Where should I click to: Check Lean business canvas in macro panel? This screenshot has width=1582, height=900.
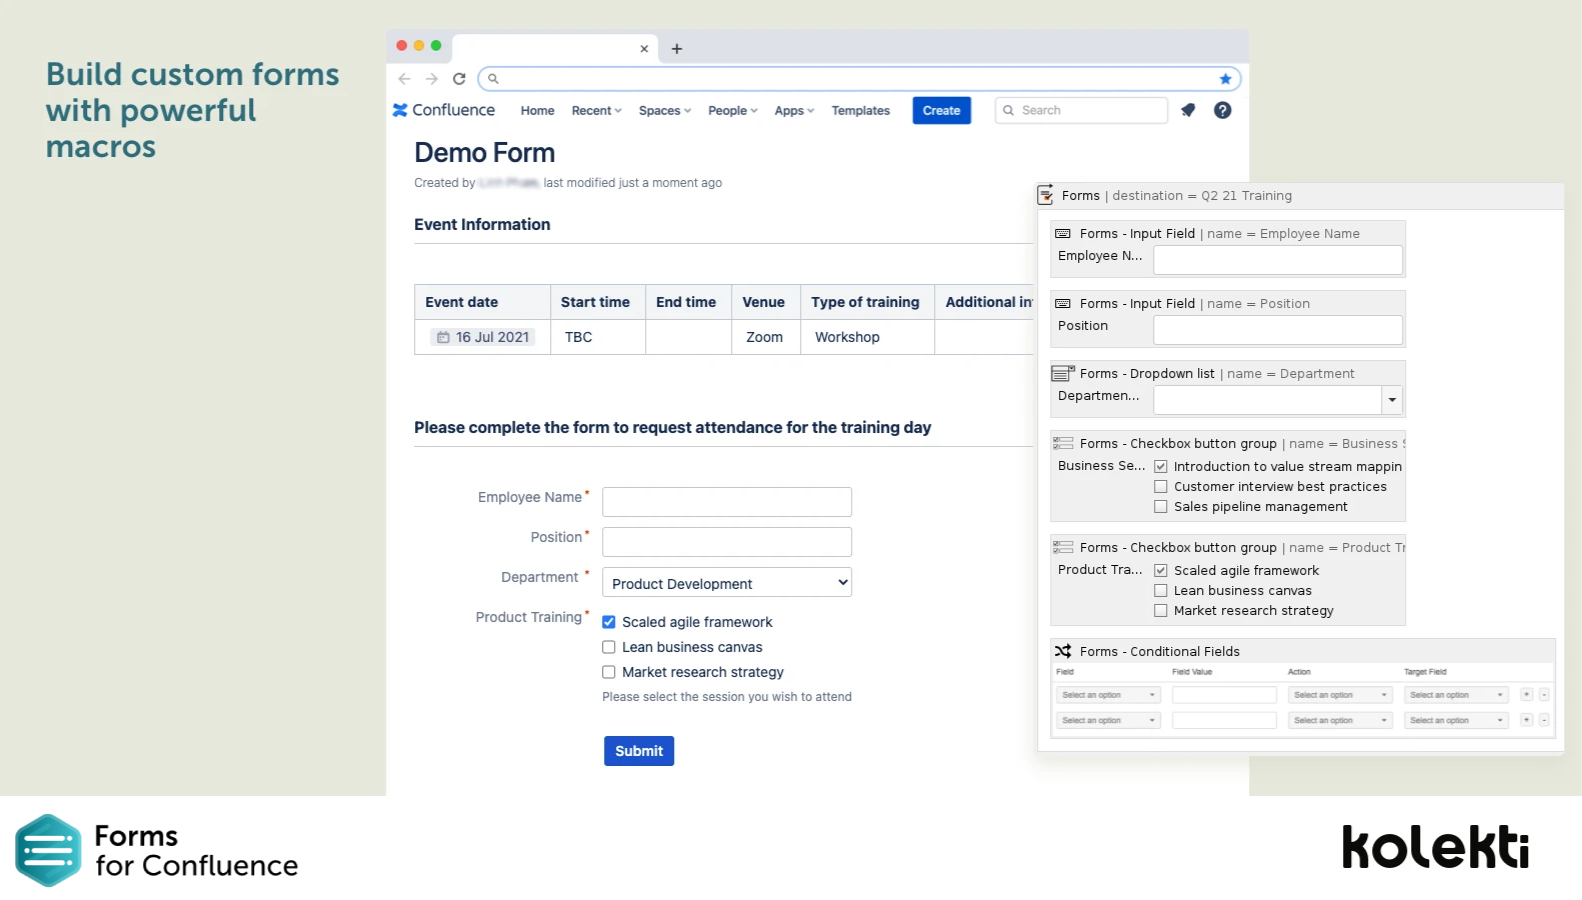(1161, 591)
